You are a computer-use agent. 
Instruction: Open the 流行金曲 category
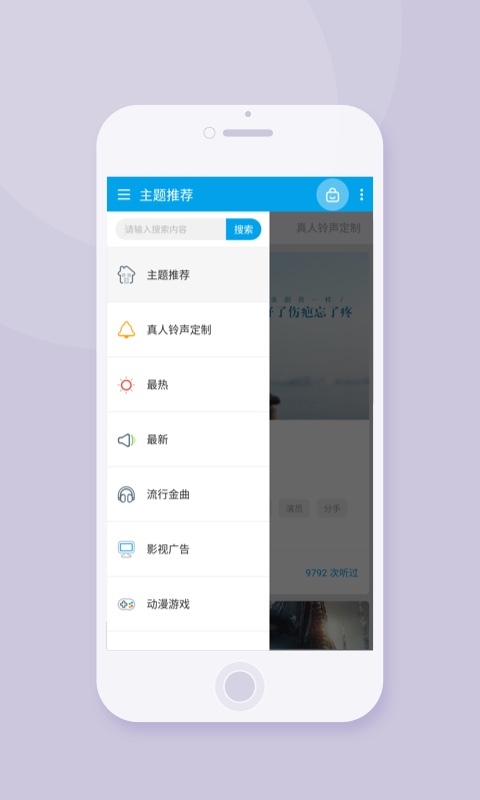188,494
